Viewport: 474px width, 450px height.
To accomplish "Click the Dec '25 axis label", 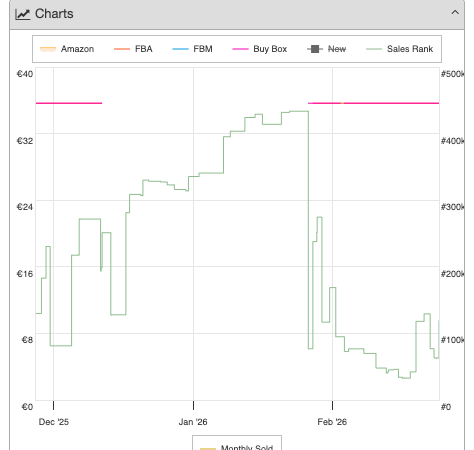I will point(54,422).
